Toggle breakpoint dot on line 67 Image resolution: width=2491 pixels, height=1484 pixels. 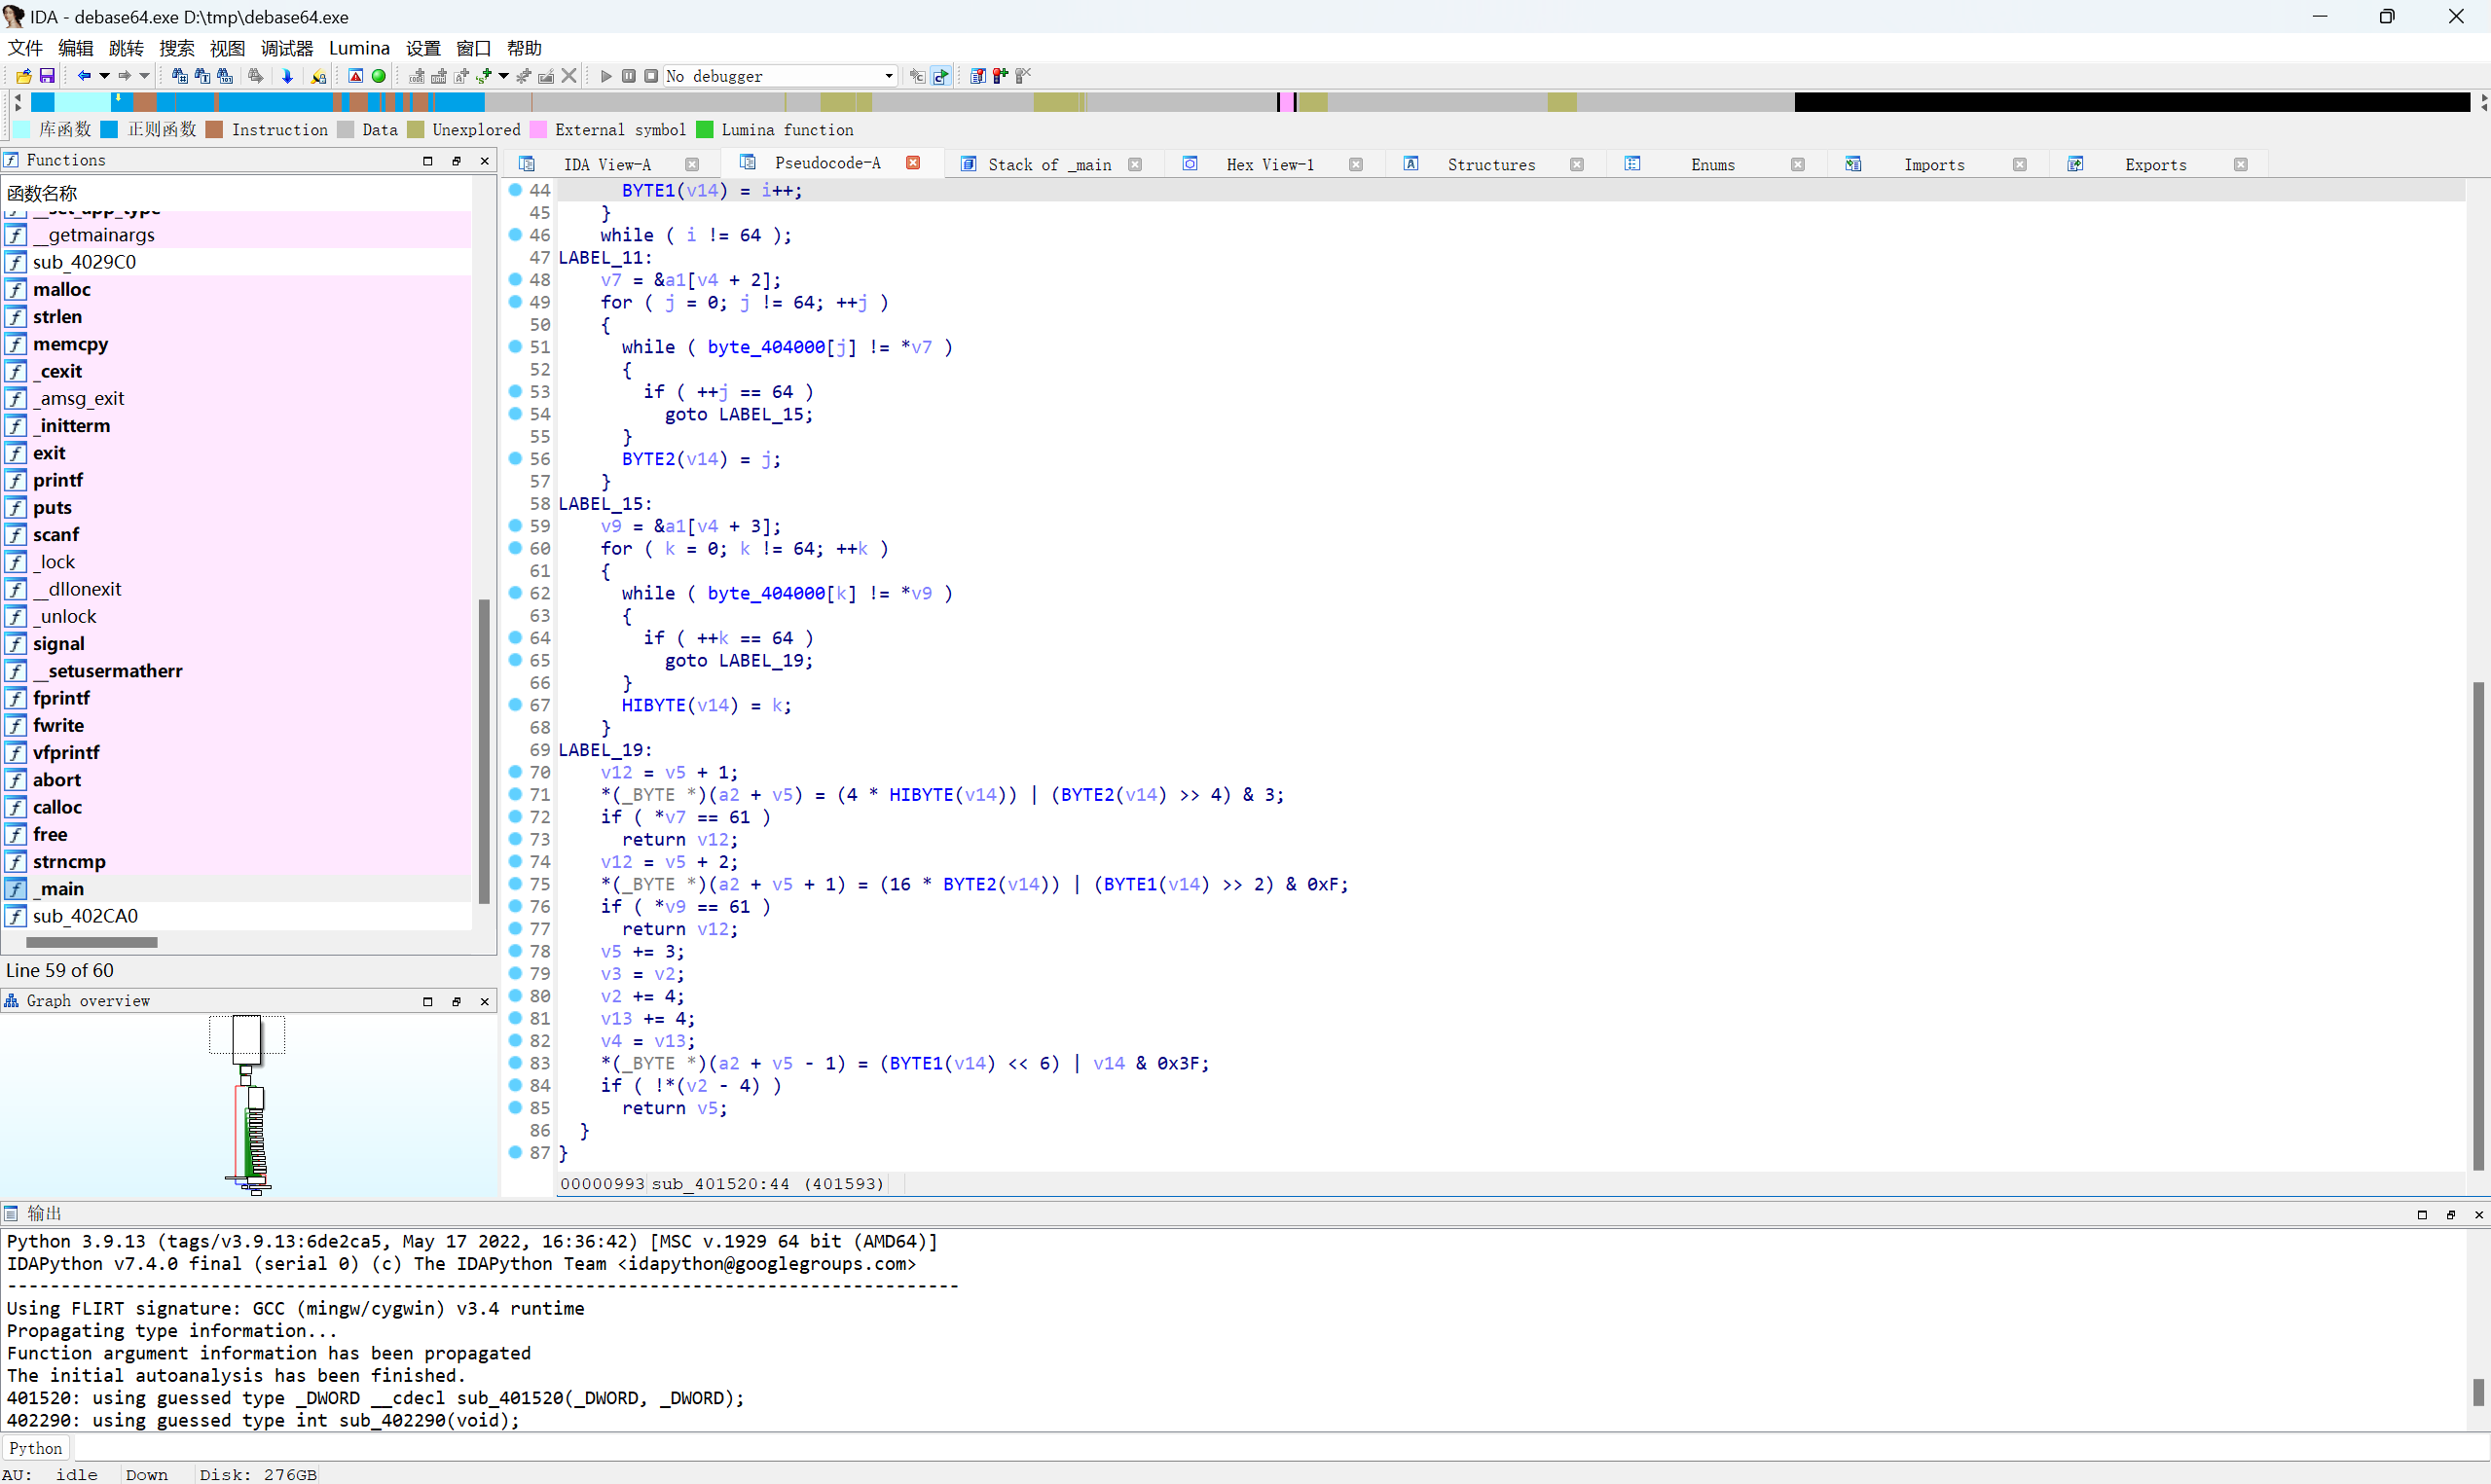point(515,704)
